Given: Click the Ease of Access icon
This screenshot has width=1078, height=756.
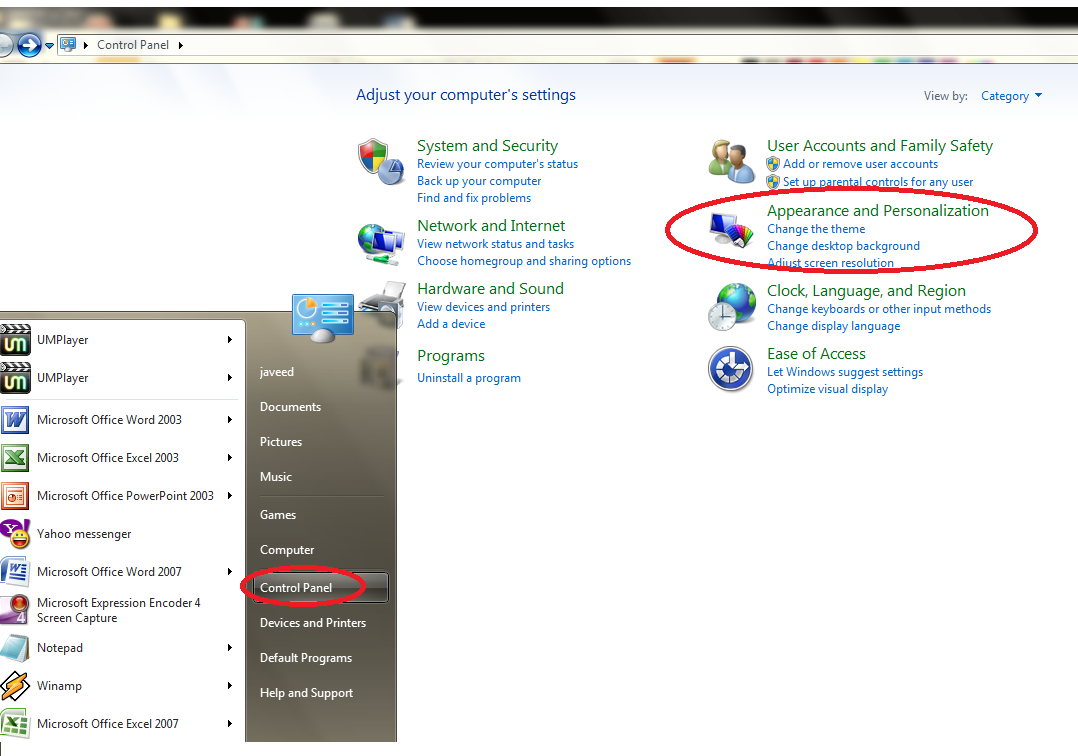Looking at the screenshot, I should 731,369.
